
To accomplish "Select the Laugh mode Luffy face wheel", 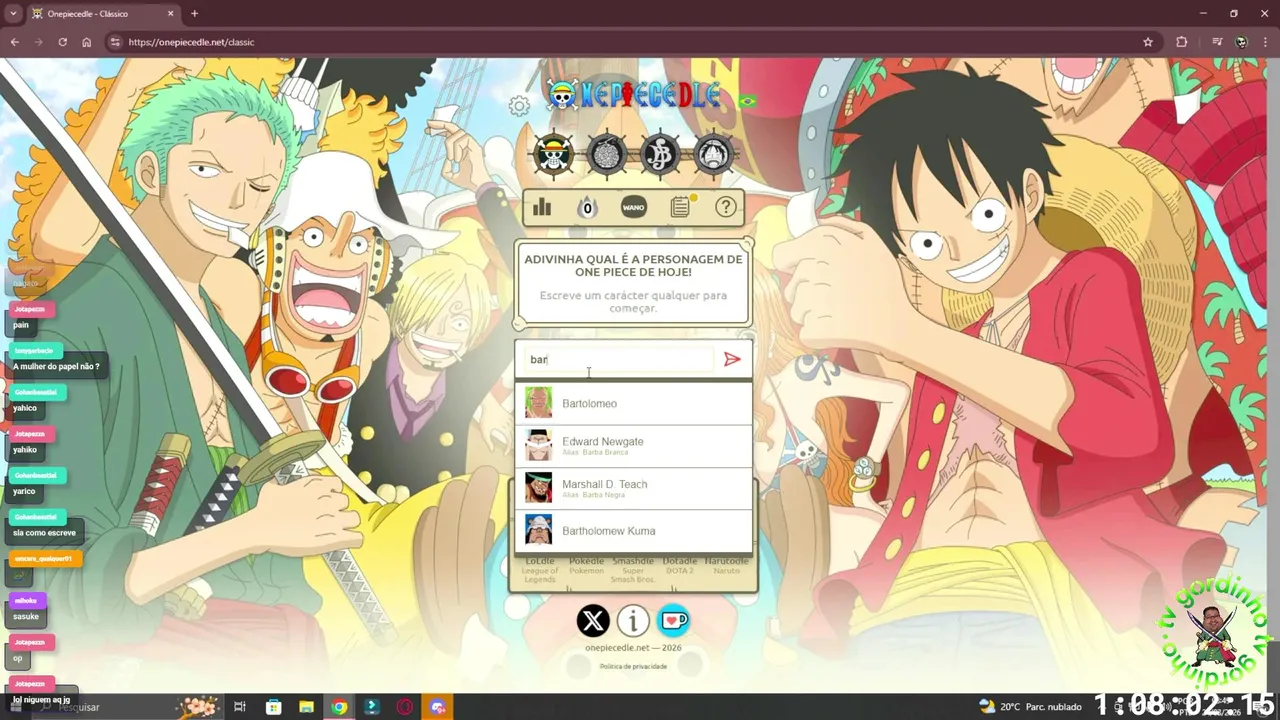I will pyautogui.click(x=713, y=155).
